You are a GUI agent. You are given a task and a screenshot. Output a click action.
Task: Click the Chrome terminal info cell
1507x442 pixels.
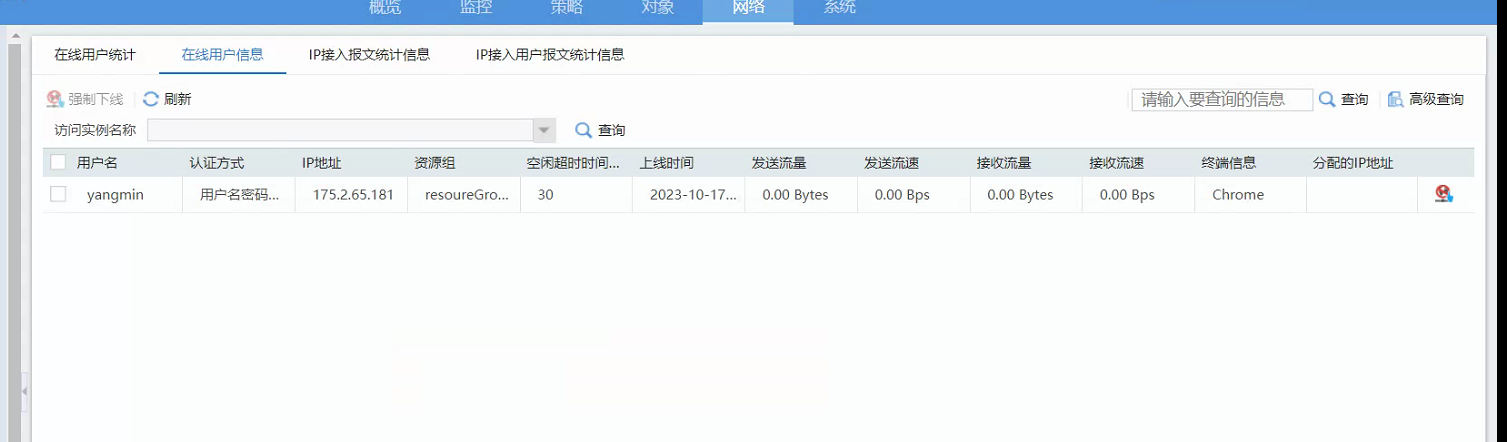coord(1238,195)
